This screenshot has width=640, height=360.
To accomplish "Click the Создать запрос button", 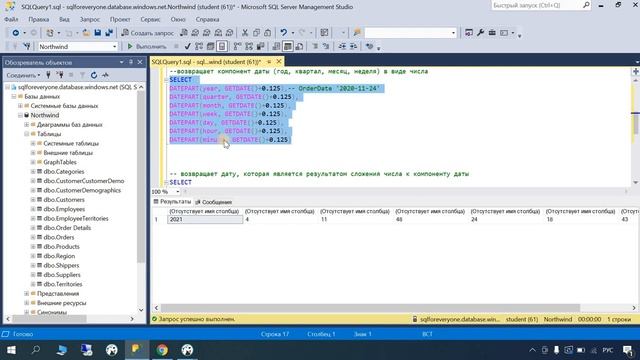I will pyautogui.click(x=148, y=33).
